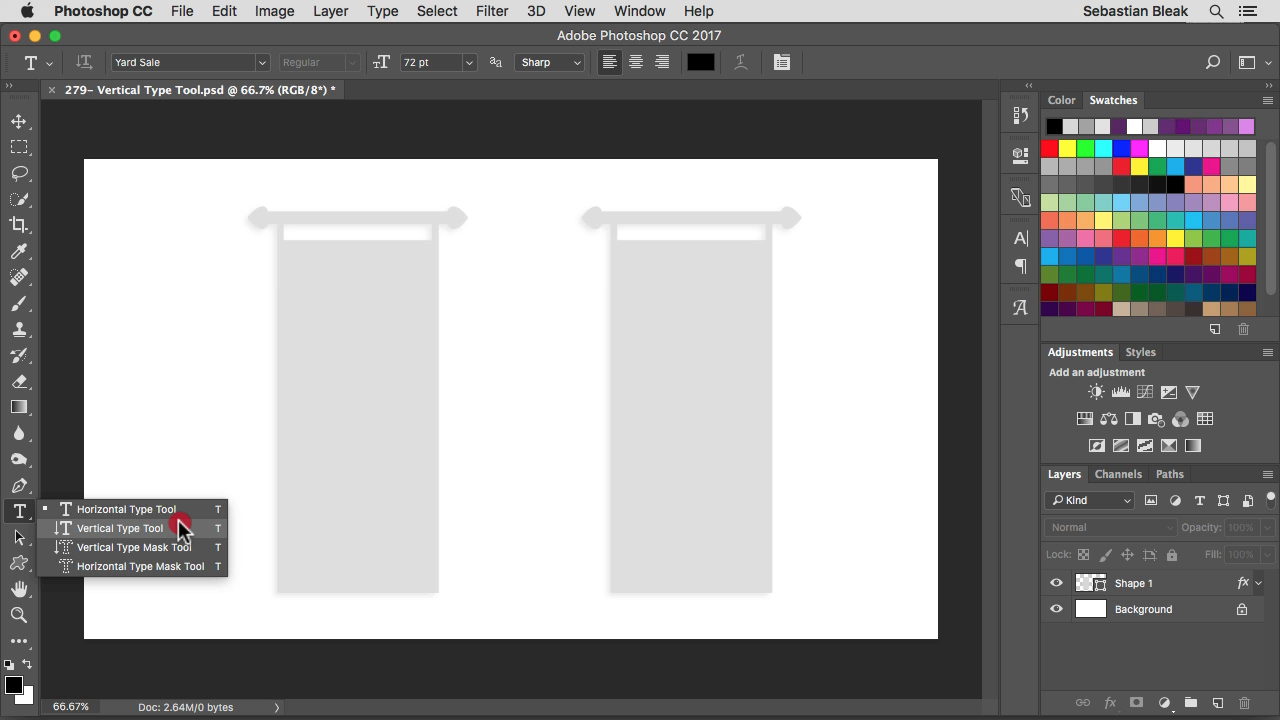The height and width of the screenshot is (720, 1280).
Task: Select the Crop tool
Action: point(19,225)
